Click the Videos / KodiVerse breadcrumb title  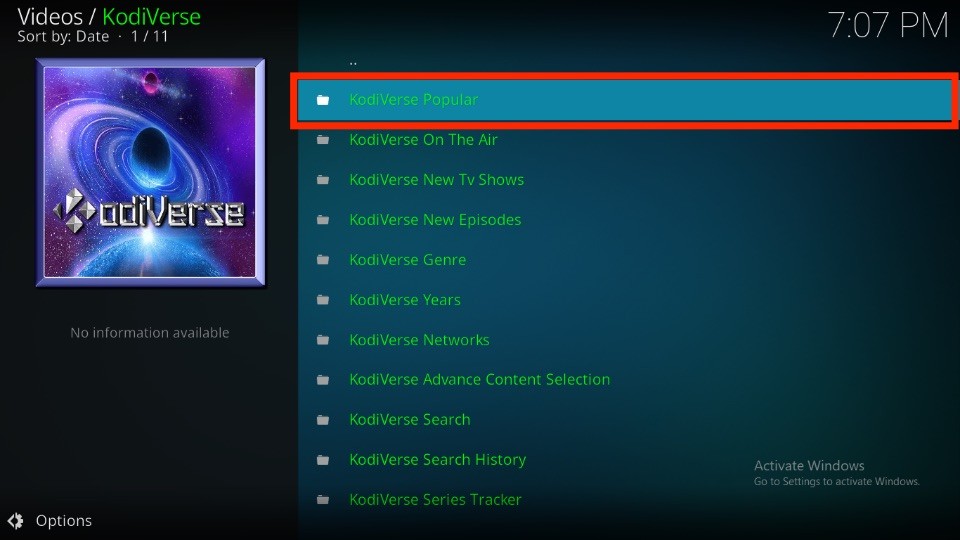pyautogui.click(x=109, y=17)
